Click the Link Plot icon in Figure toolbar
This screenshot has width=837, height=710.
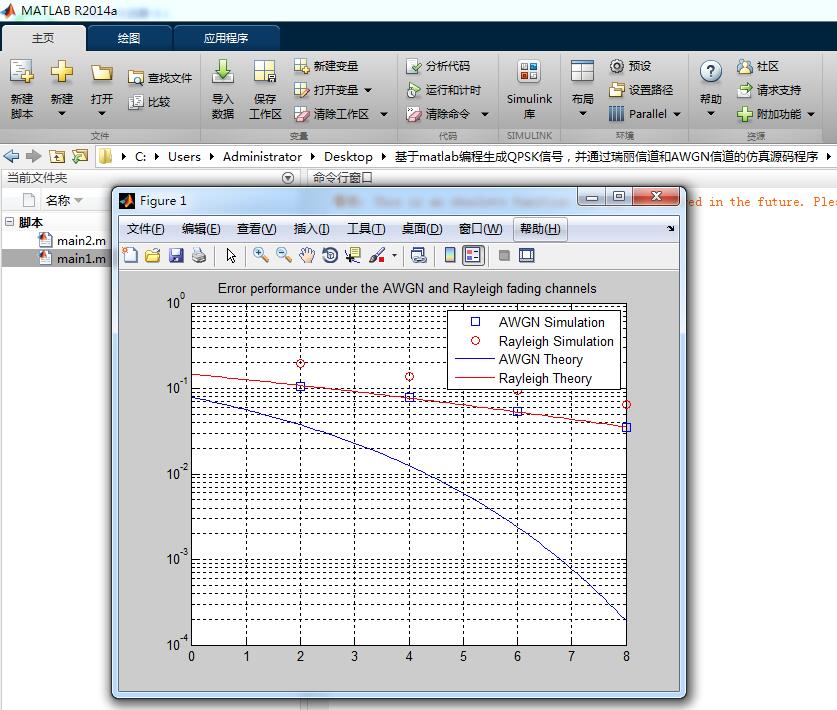pos(418,255)
